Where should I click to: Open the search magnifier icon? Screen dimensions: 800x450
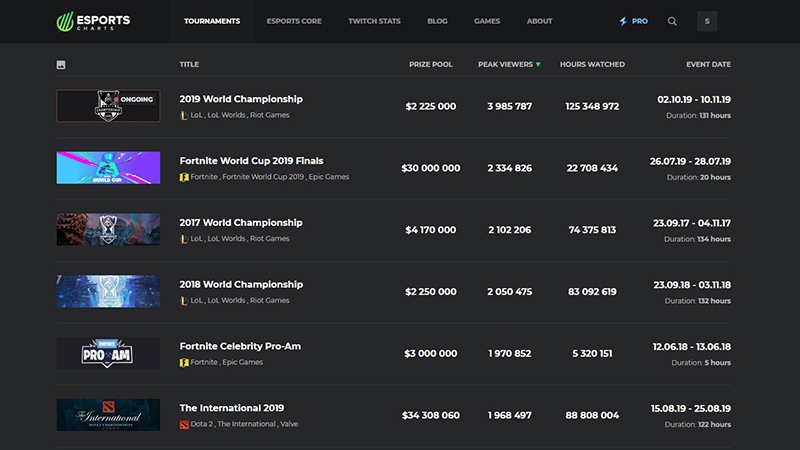click(672, 21)
